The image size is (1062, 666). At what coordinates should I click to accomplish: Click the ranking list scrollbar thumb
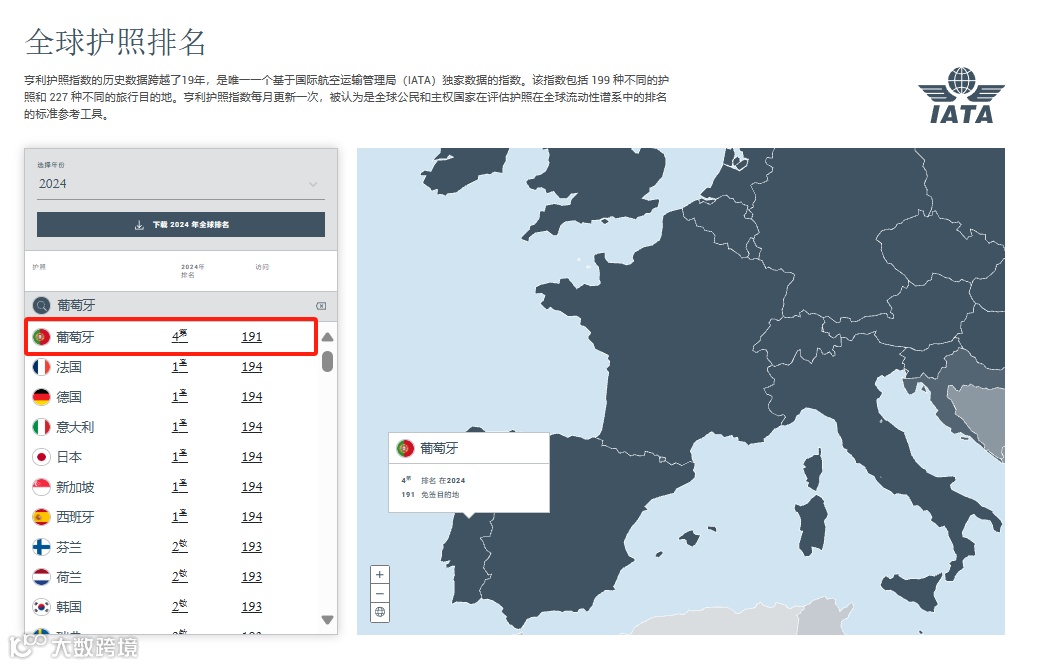pyautogui.click(x=327, y=361)
